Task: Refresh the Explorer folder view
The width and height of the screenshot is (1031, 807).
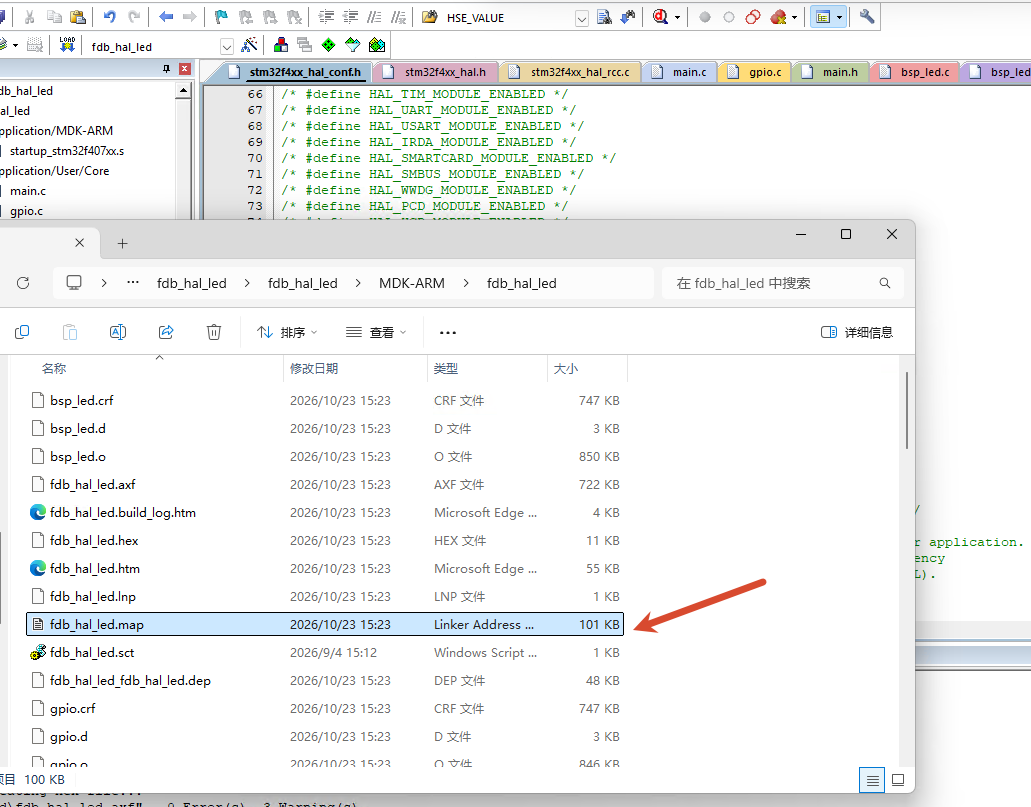Action: (23, 283)
